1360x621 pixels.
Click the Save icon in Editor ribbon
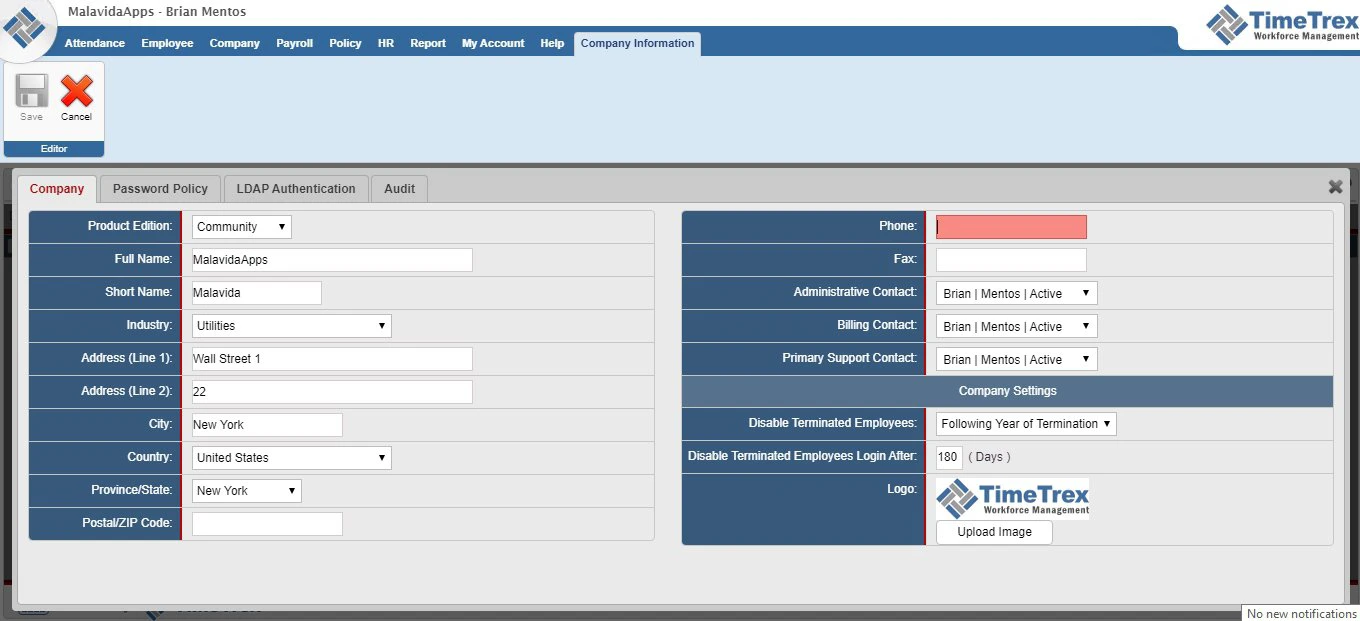(x=31, y=91)
